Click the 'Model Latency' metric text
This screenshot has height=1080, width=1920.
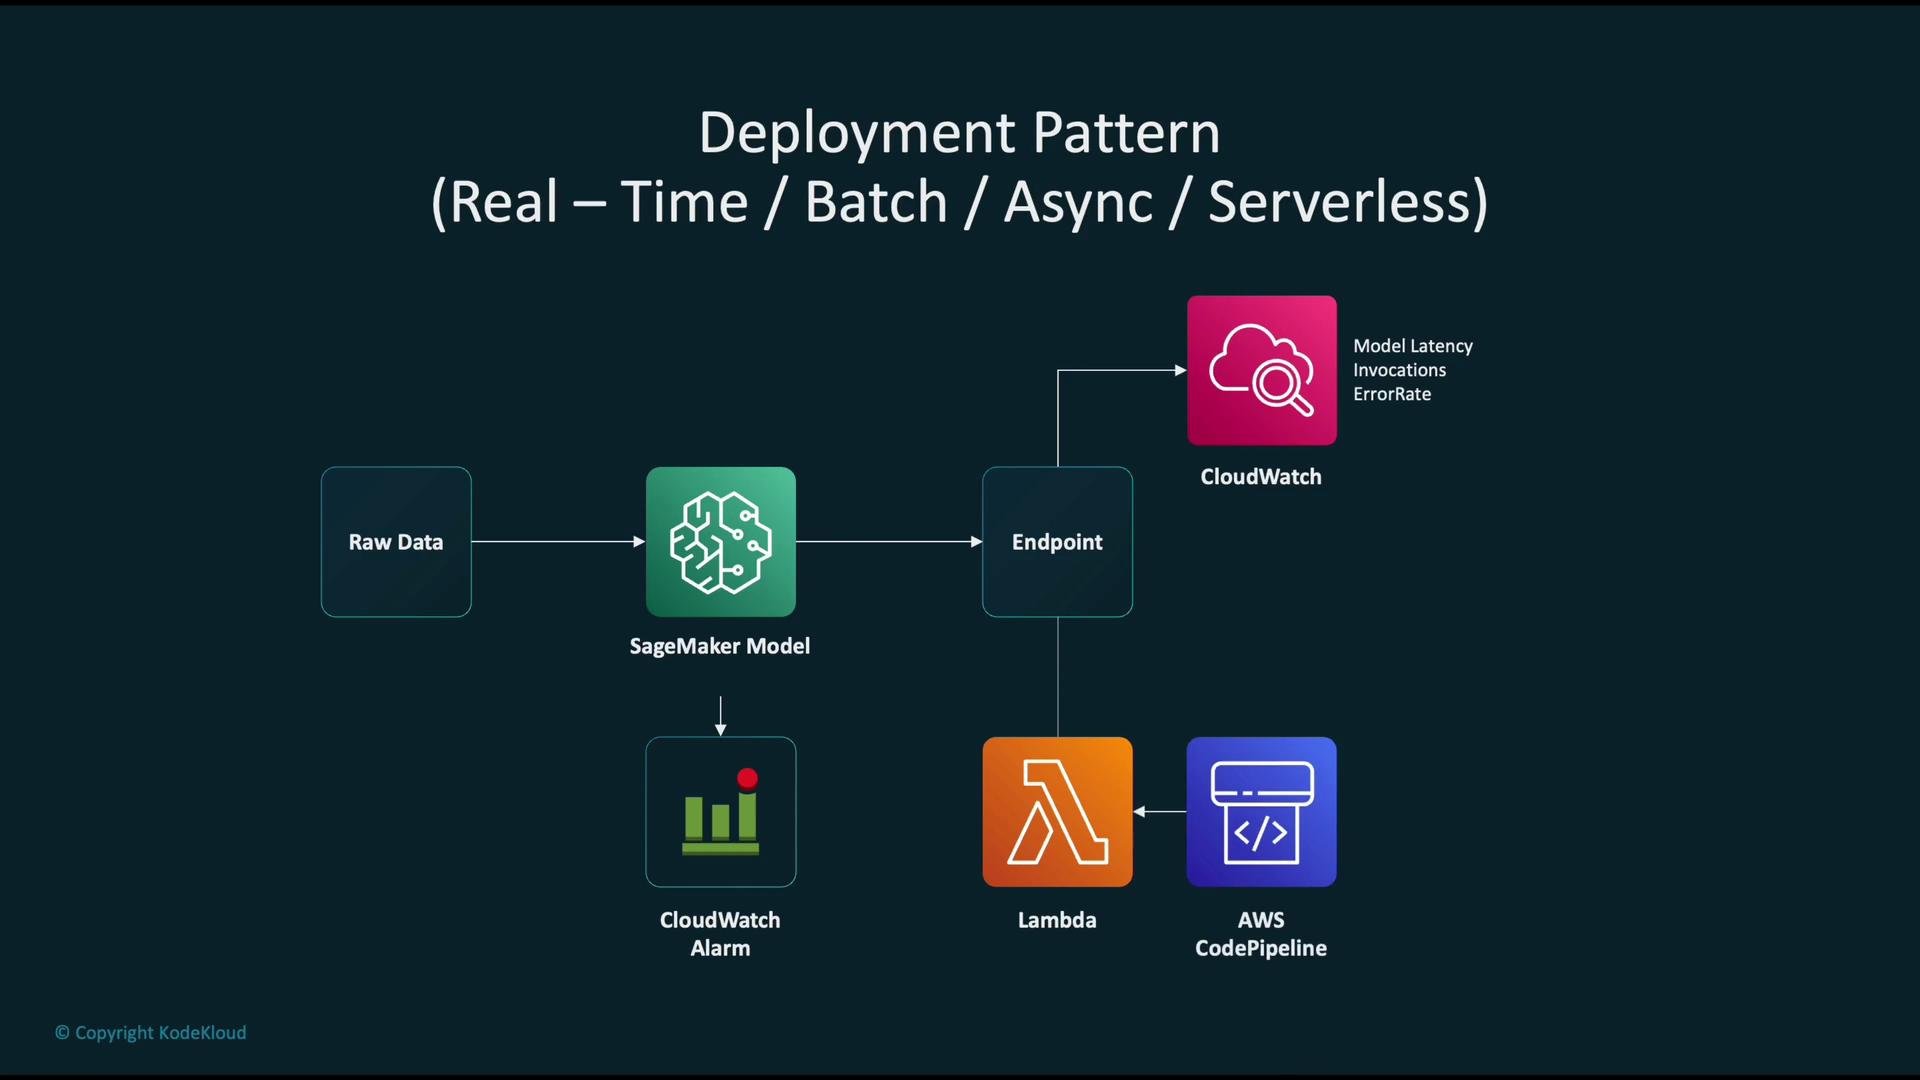click(x=1413, y=346)
